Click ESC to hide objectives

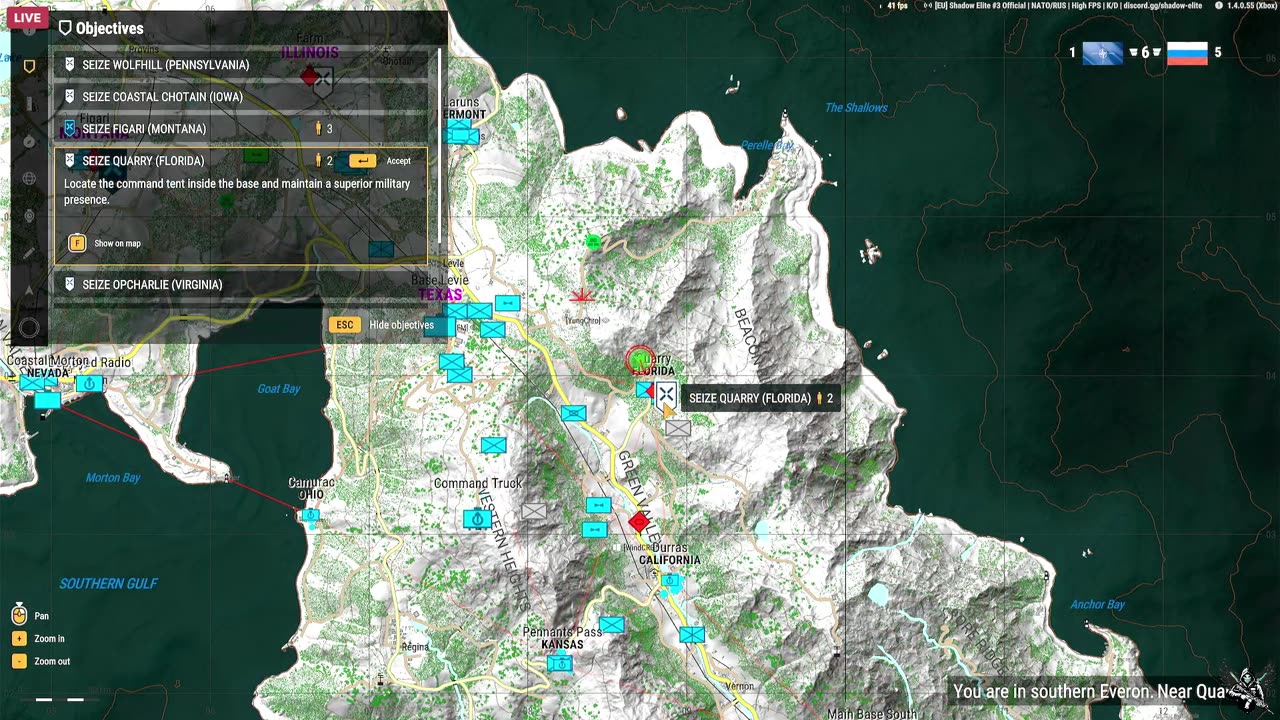pyautogui.click(x=345, y=325)
